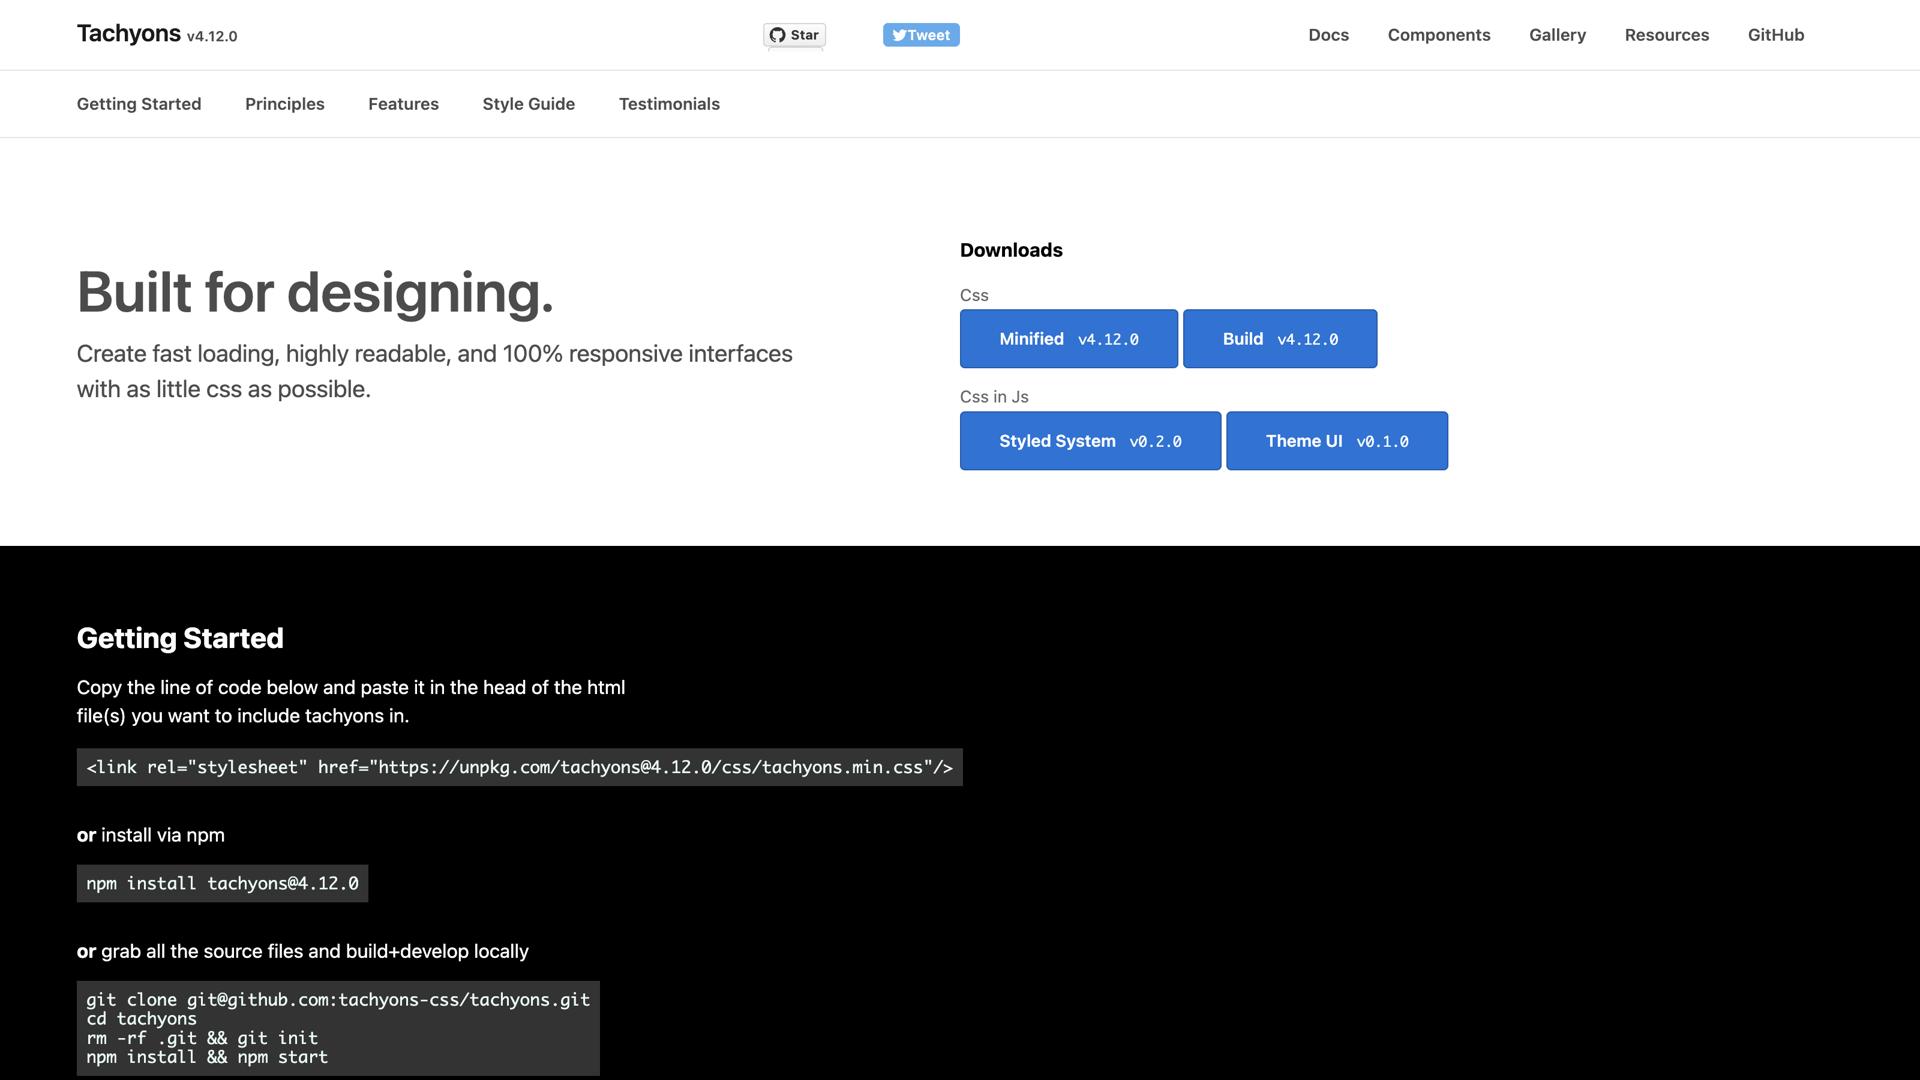1920x1080 pixels.
Task: Download the Build v4.12.0 CSS
Action: click(1280, 338)
